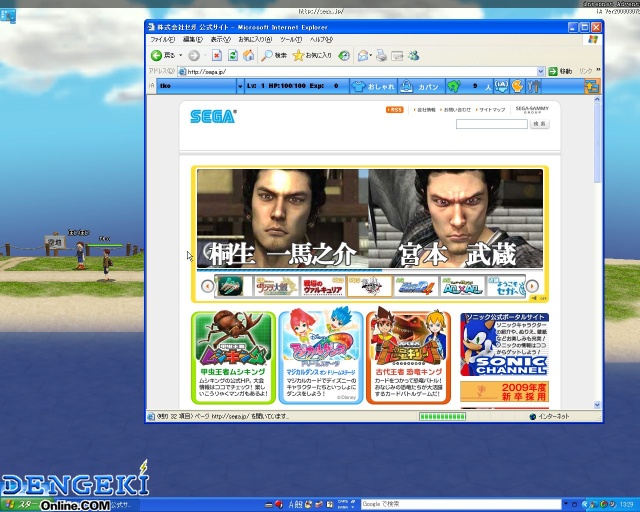Select the ALLxALL carousel thumbnail

[462, 286]
